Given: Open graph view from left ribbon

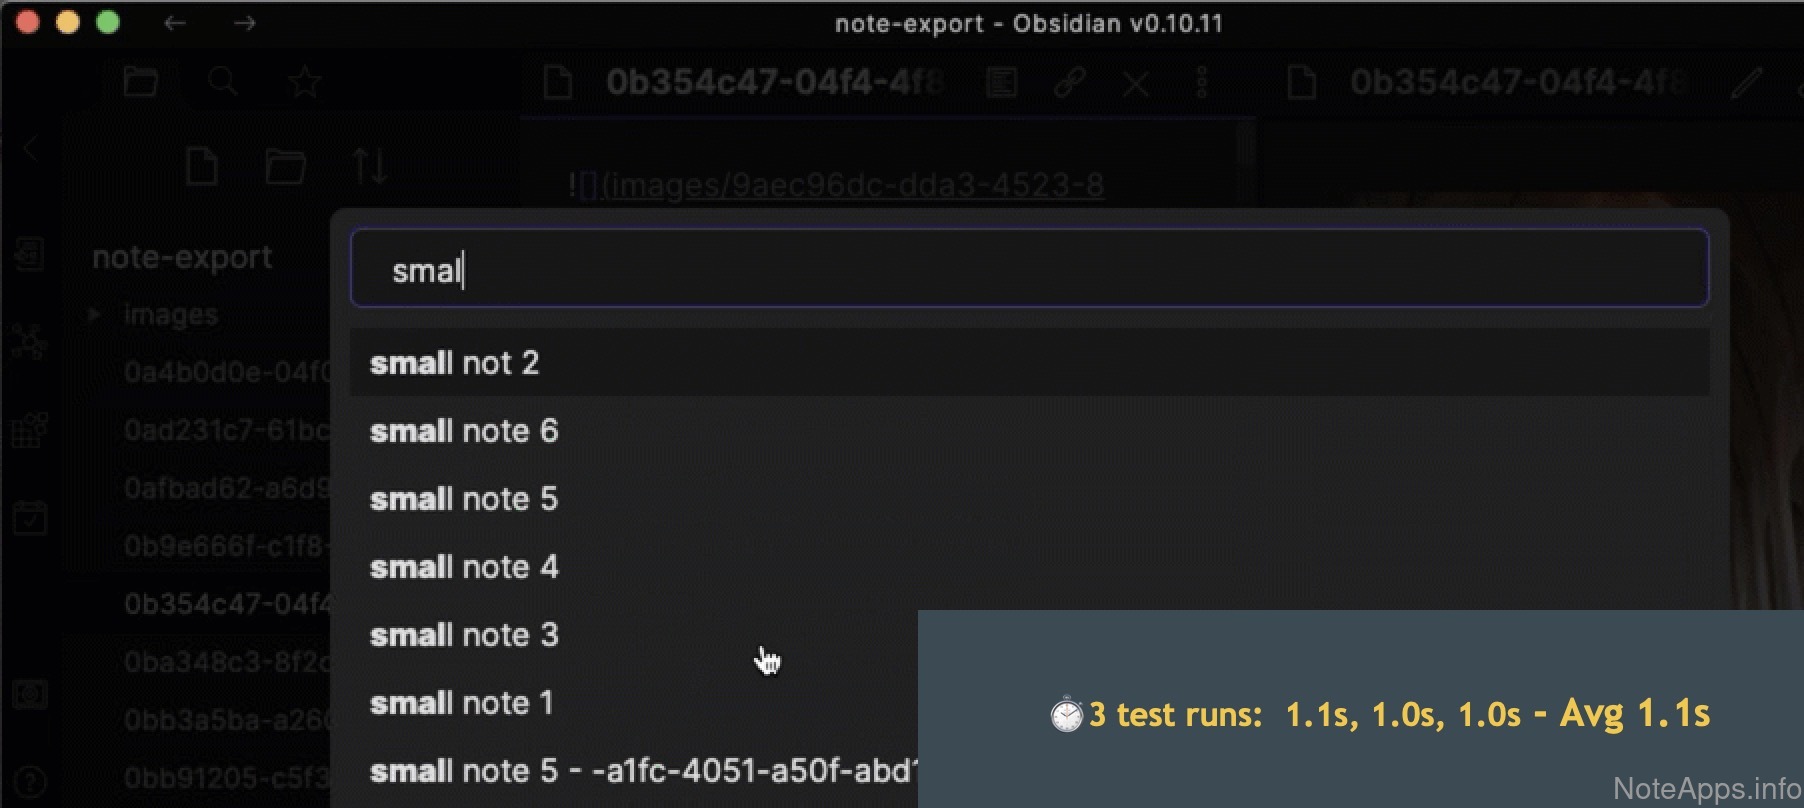Looking at the screenshot, I should (x=30, y=342).
